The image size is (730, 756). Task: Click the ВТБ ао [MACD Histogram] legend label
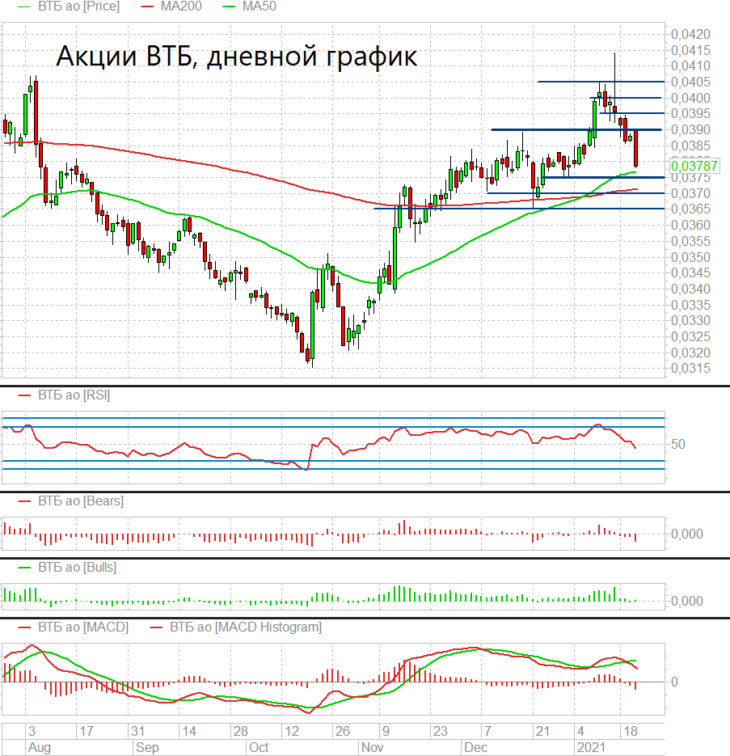click(245, 627)
